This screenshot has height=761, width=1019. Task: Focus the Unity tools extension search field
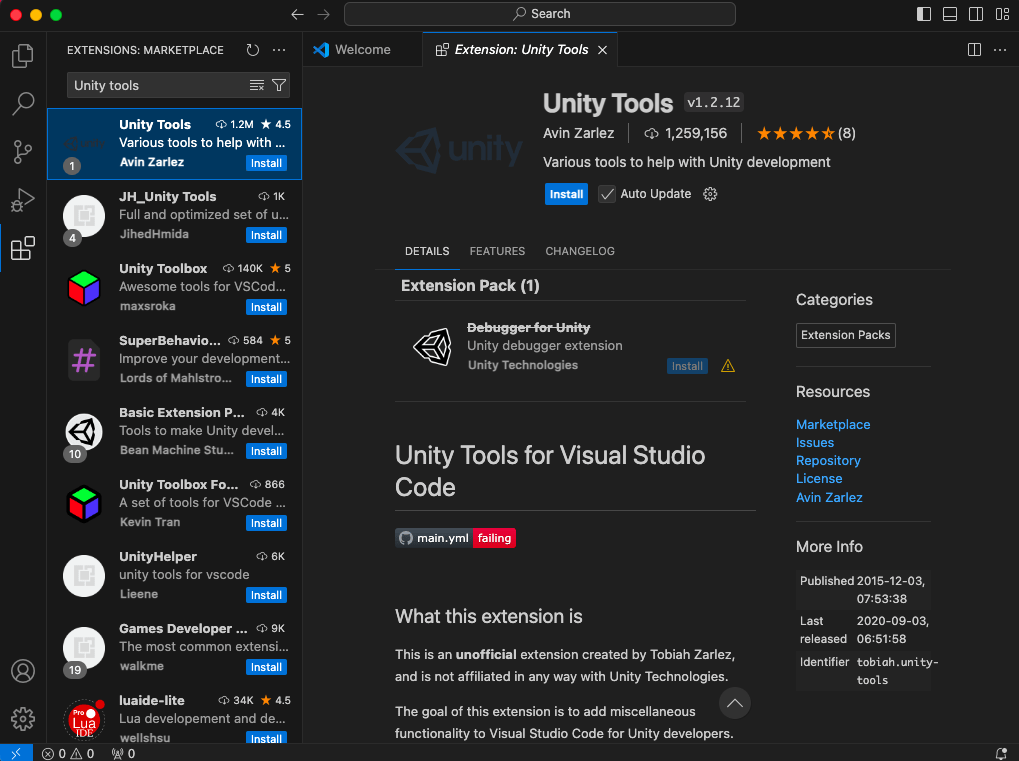[x=158, y=85]
